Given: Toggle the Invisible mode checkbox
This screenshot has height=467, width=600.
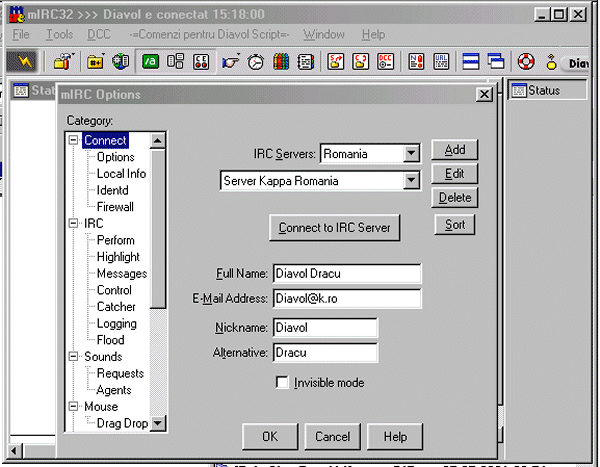Looking at the screenshot, I should (x=282, y=382).
